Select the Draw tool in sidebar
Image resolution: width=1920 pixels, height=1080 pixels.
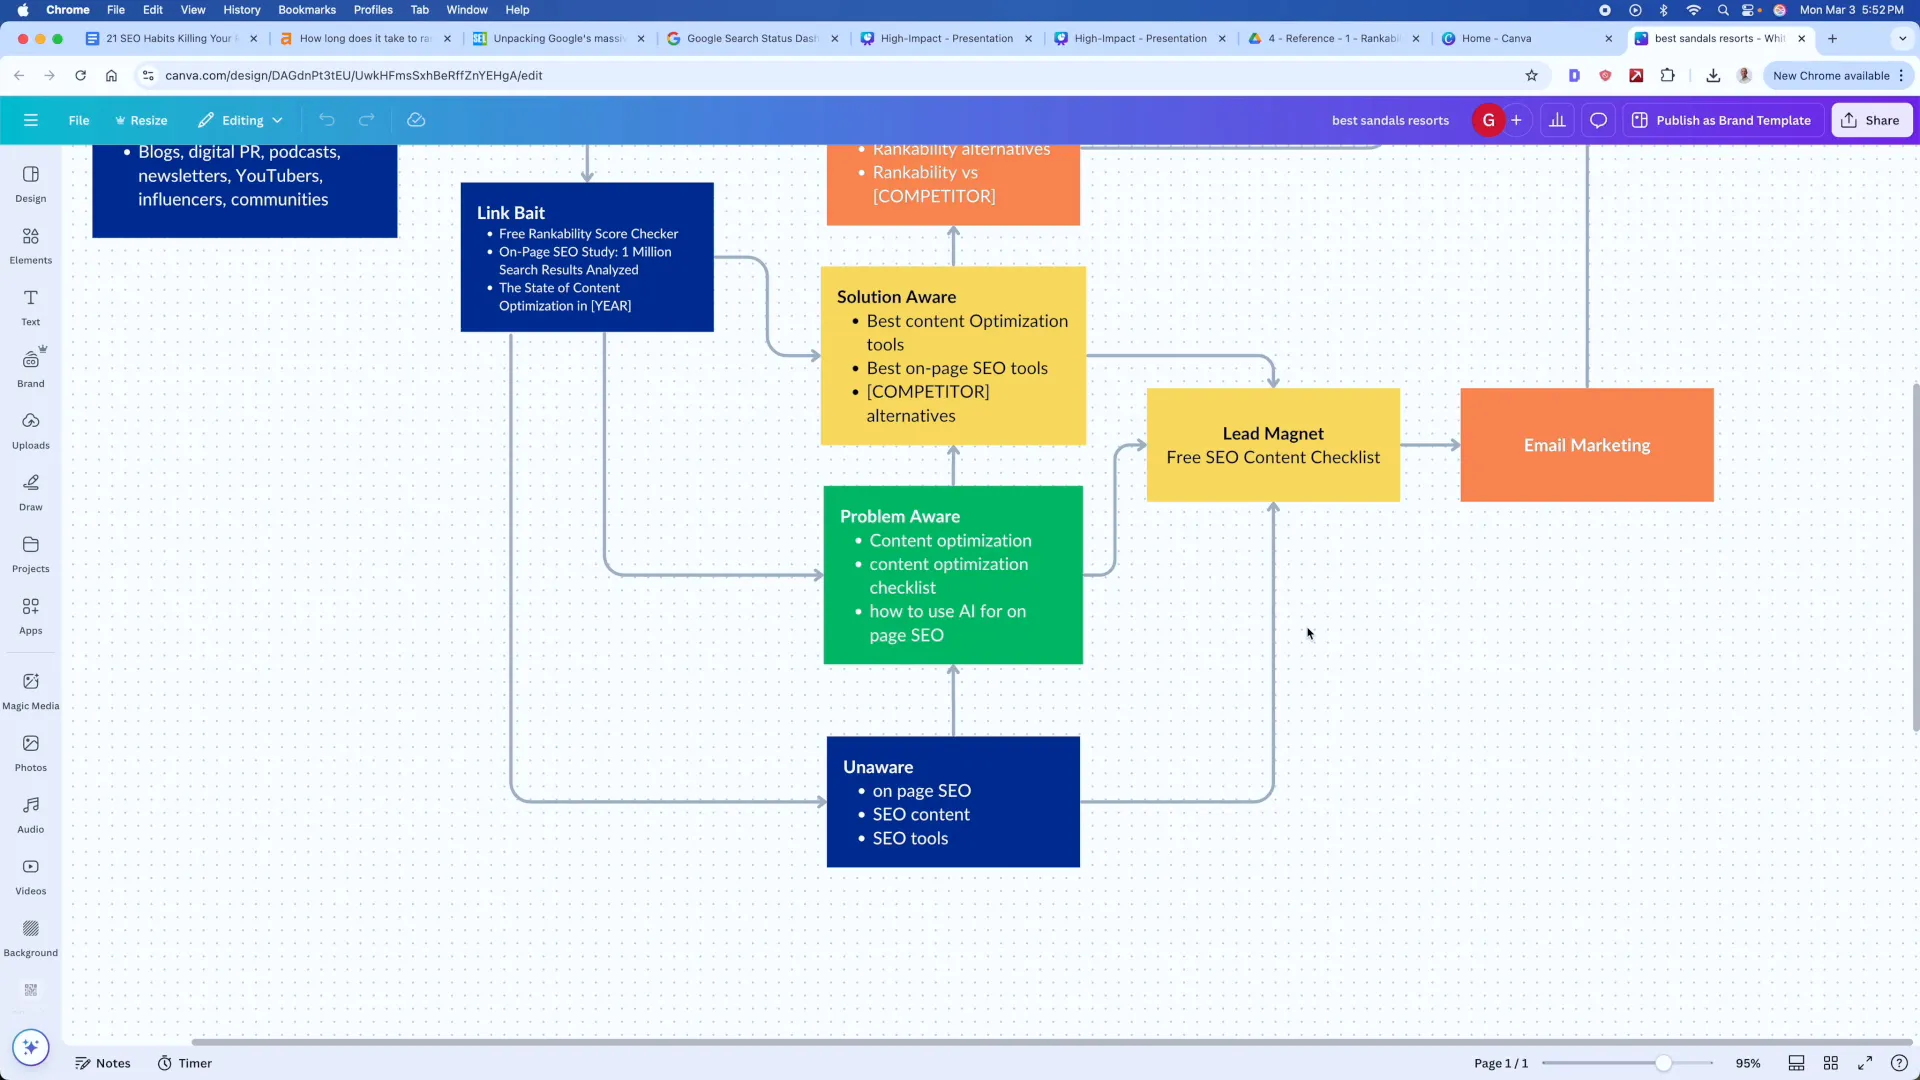(30, 492)
